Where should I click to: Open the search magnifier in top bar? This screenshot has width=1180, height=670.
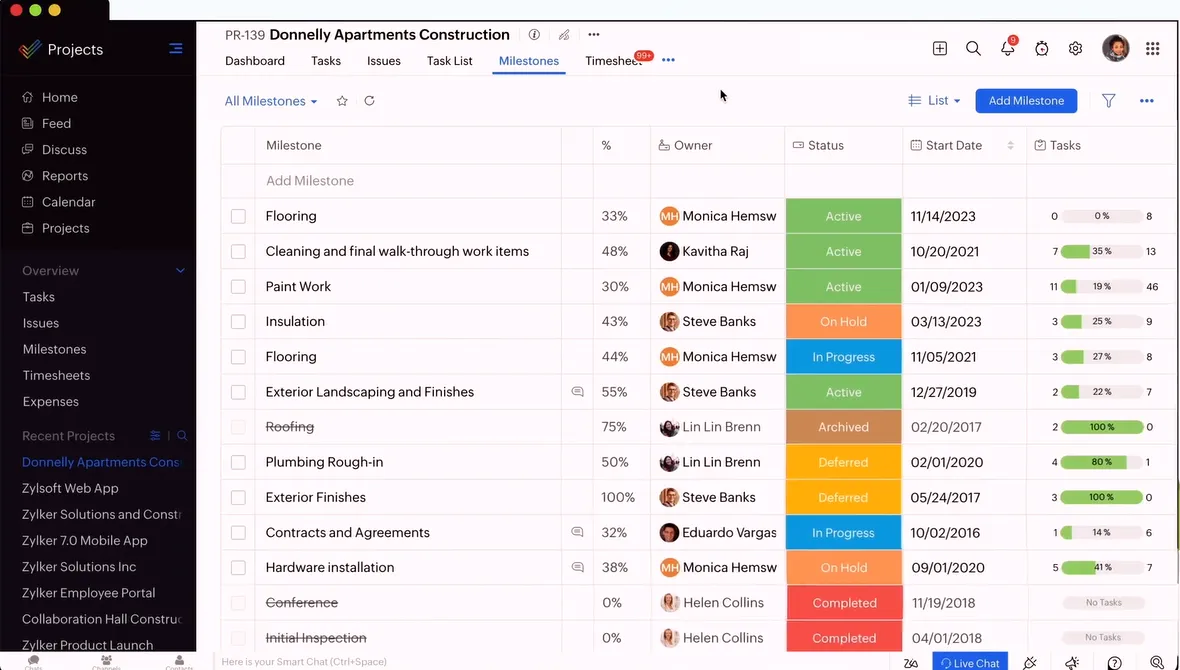coord(973,48)
